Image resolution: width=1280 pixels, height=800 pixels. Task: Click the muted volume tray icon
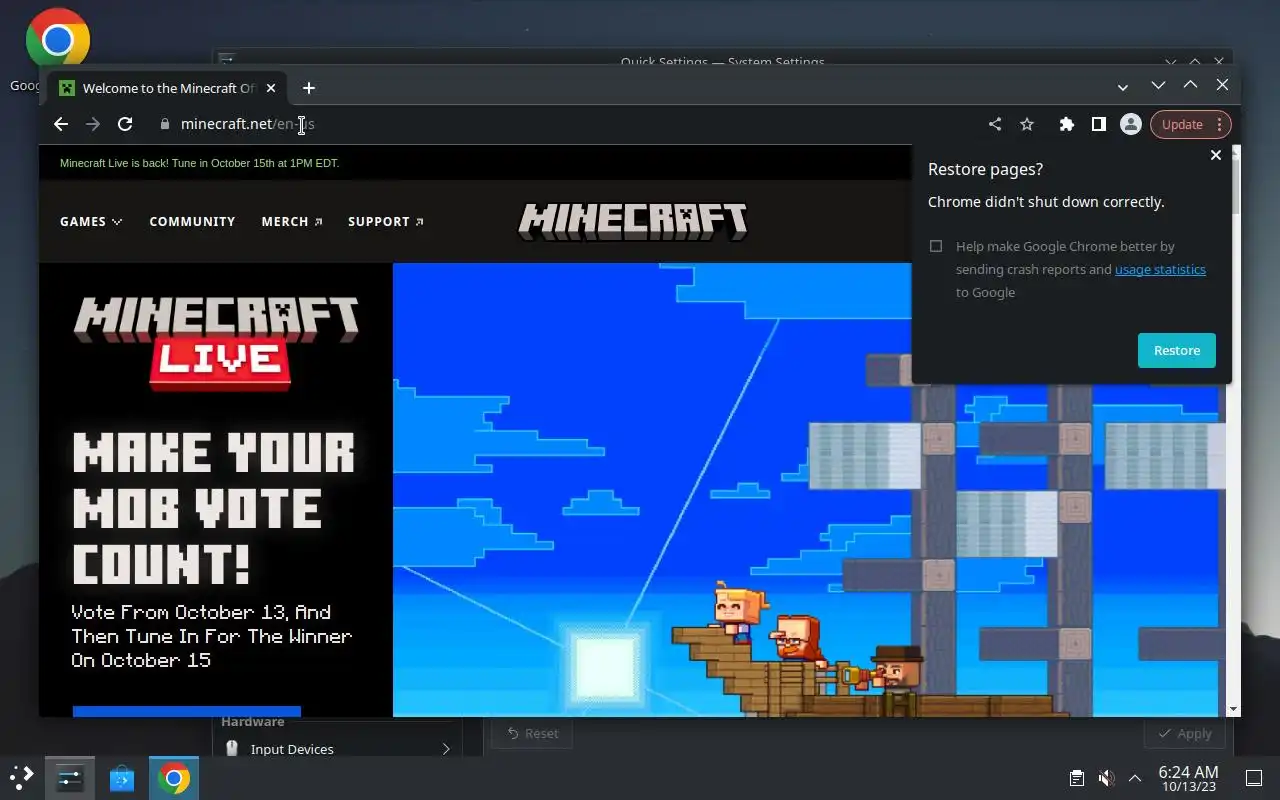pyautogui.click(x=1106, y=778)
